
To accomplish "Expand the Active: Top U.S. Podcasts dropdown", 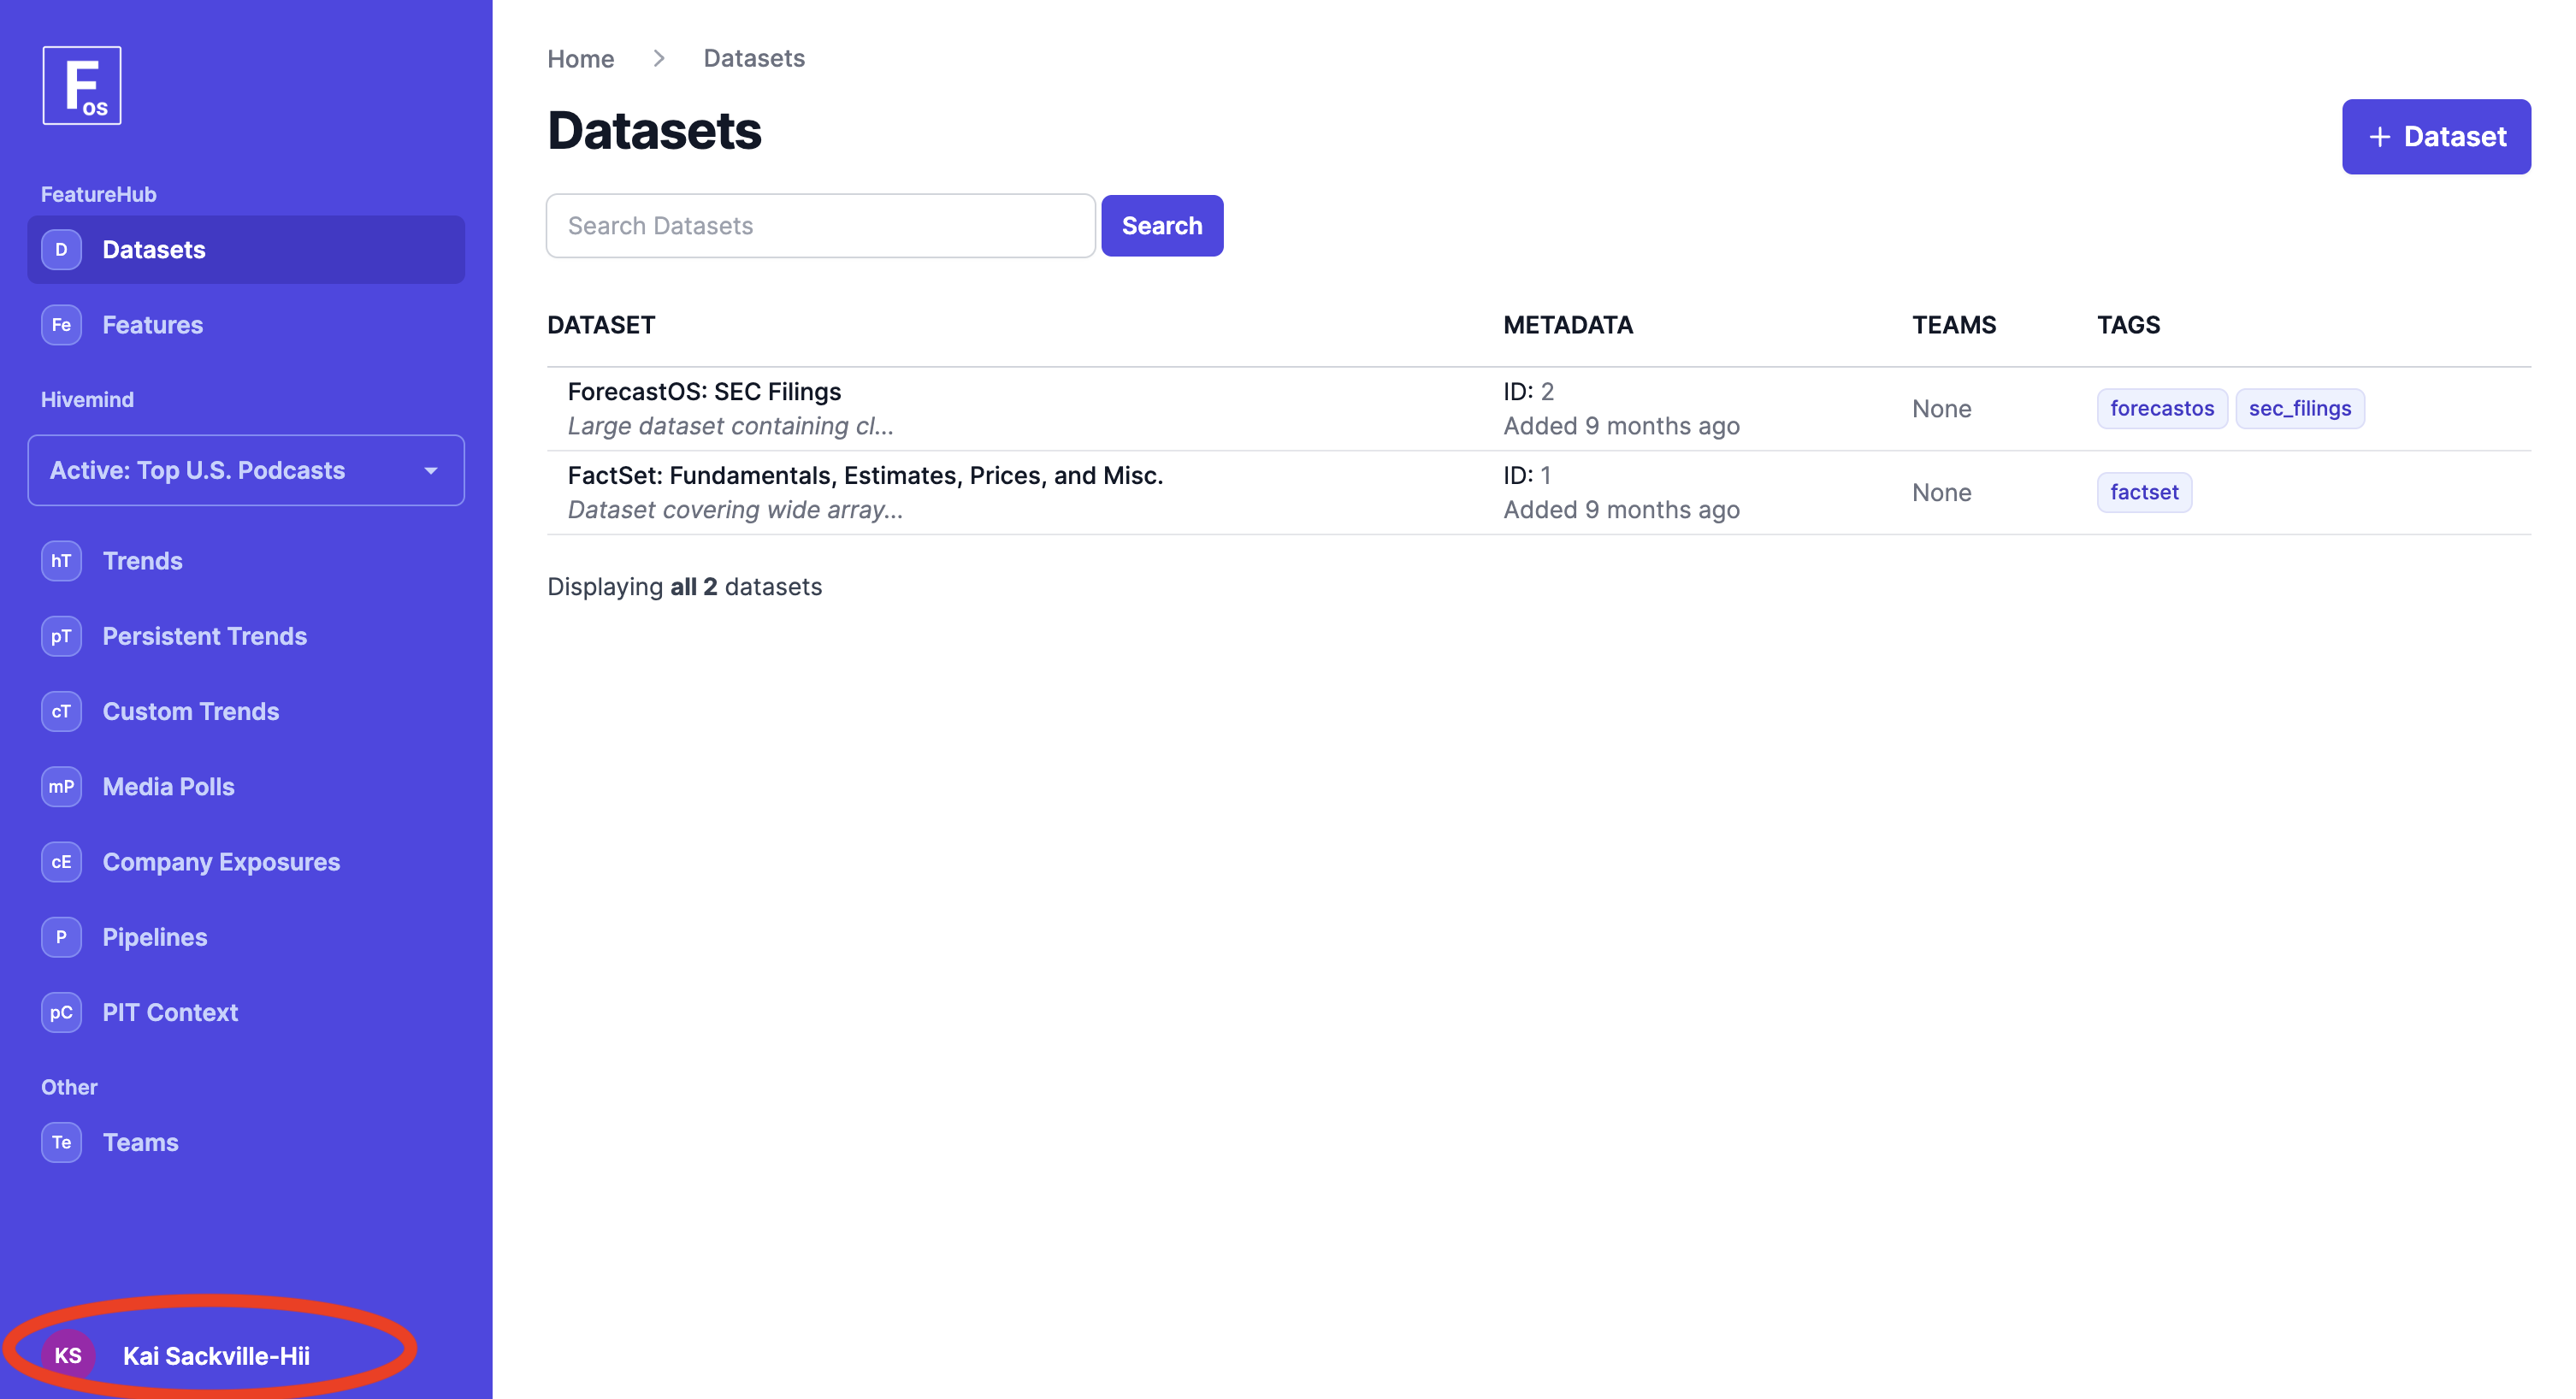I will coord(245,470).
